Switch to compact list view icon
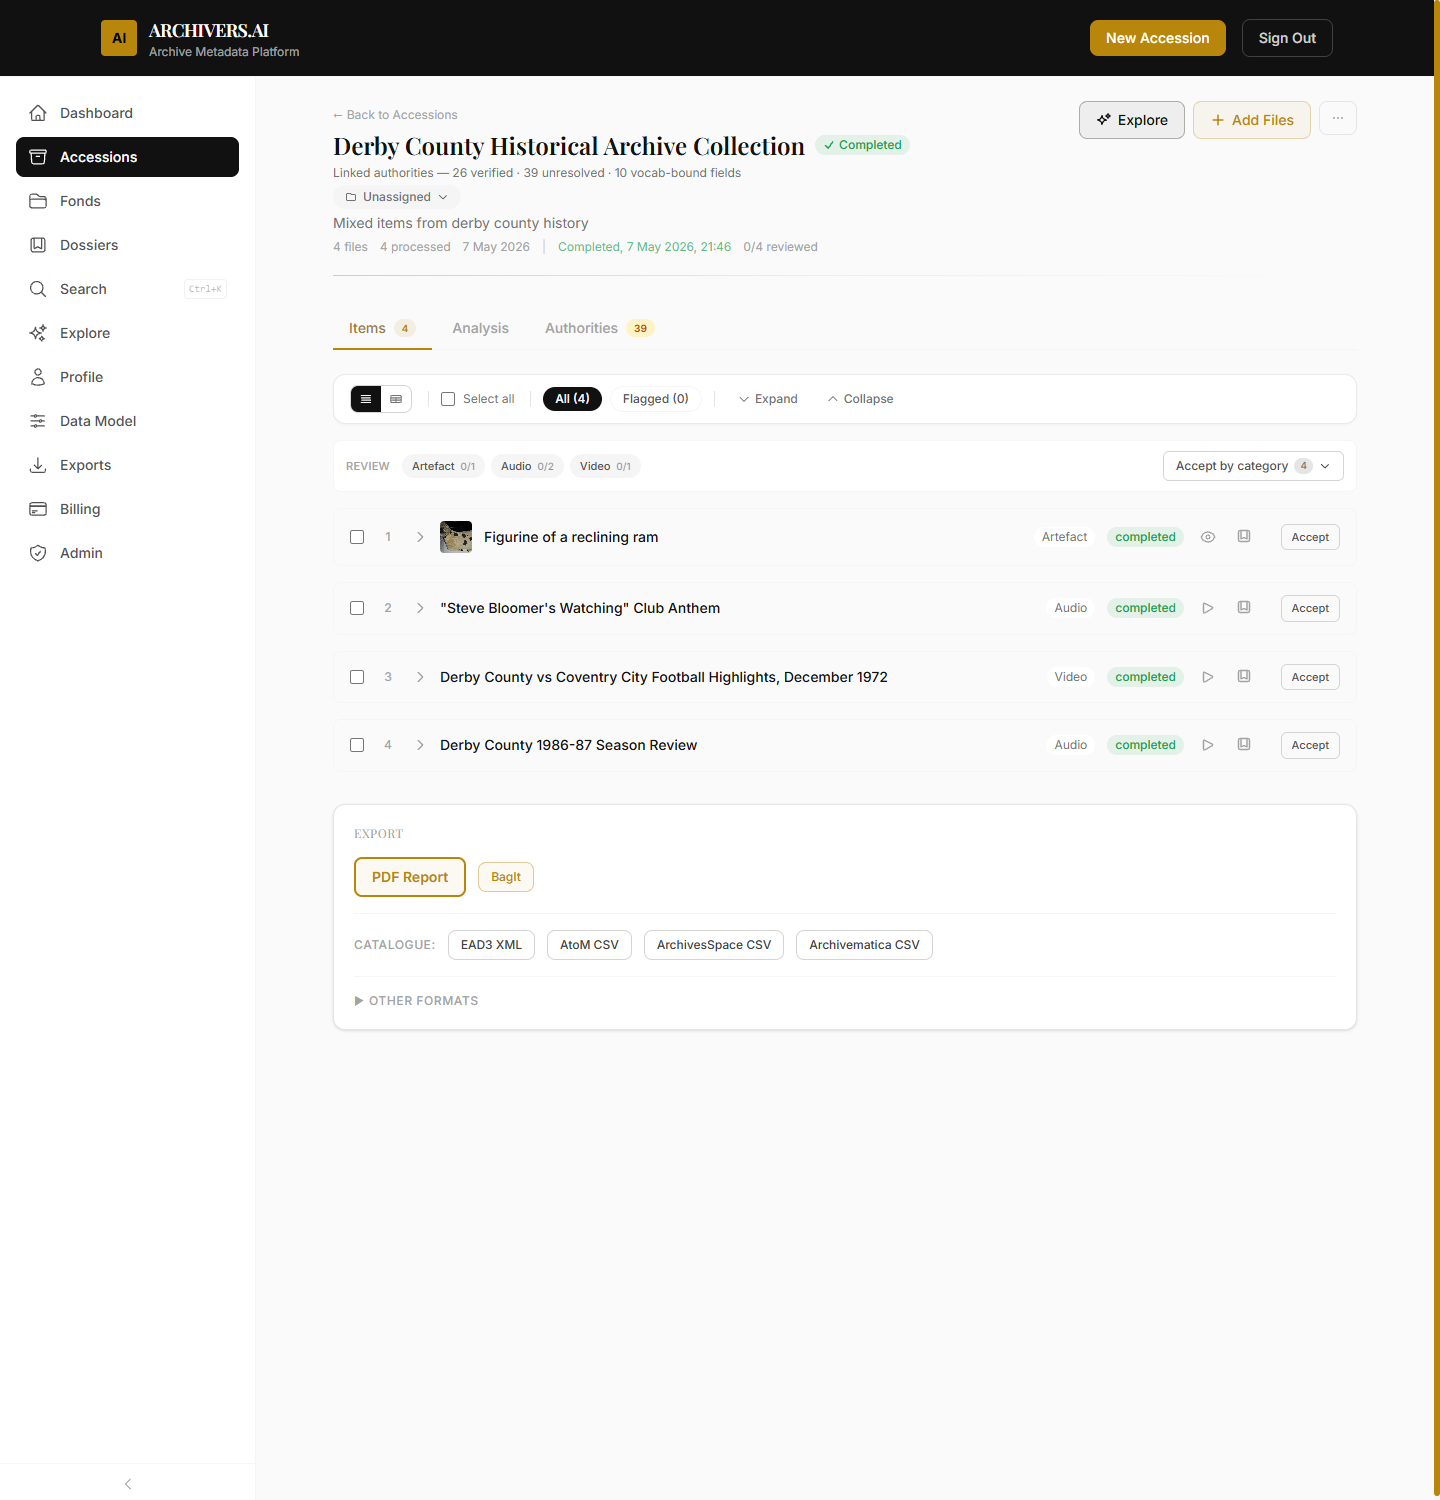Viewport: 1440px width, 1500px height. point(366,399)
